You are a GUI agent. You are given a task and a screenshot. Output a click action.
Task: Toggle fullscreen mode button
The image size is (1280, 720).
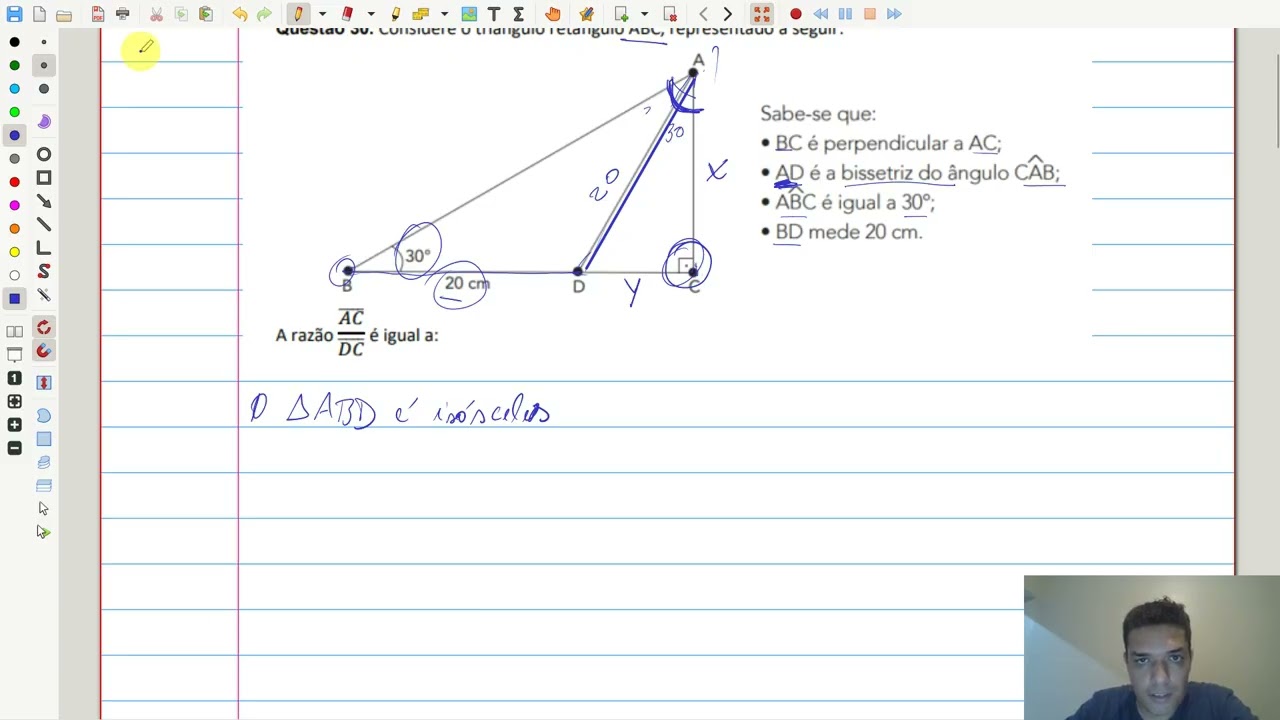tap(762, 14)
